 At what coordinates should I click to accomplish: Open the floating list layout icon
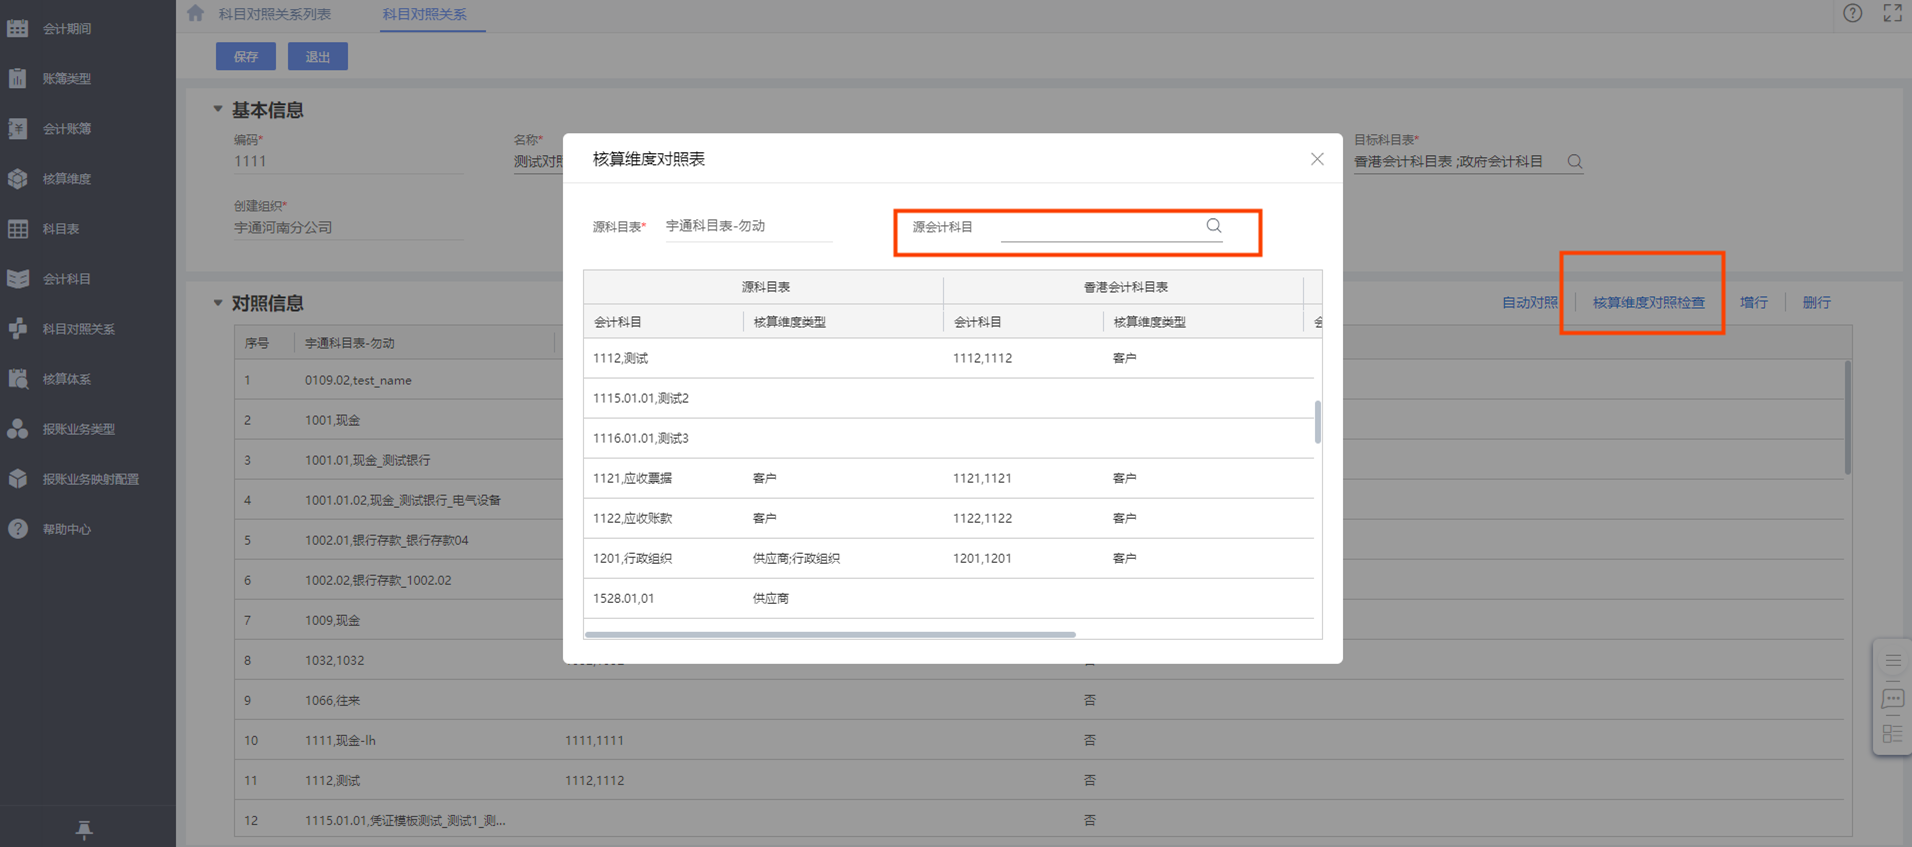(1893, 734)
